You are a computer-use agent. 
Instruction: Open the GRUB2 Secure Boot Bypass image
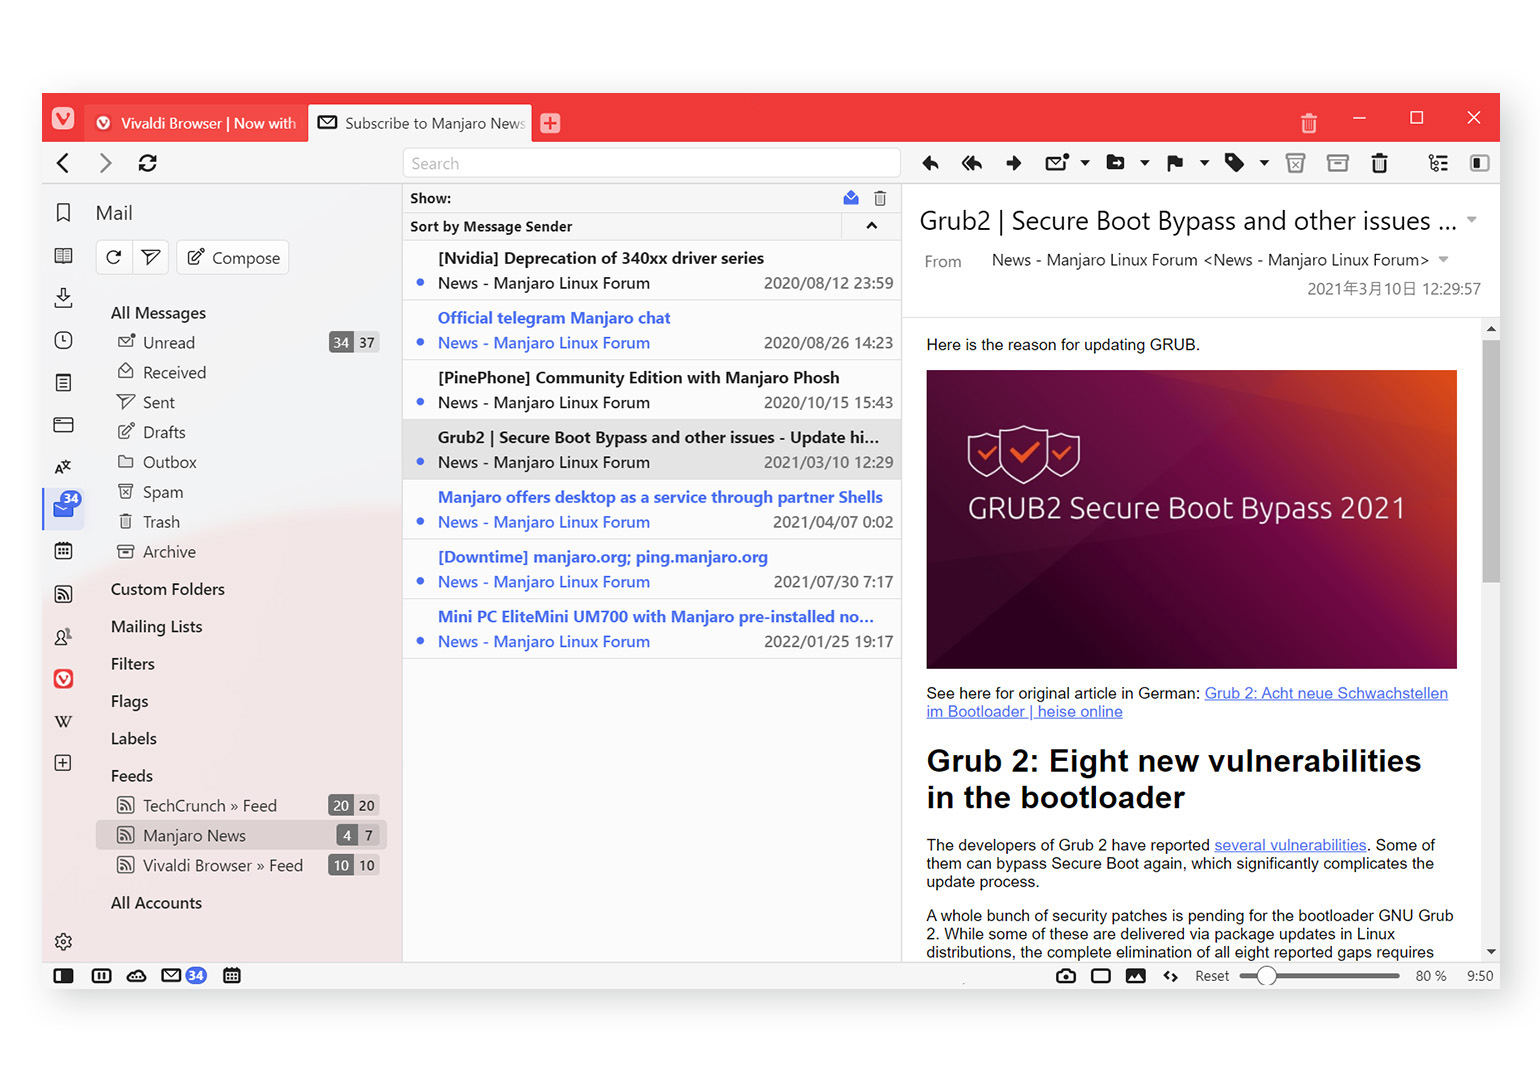1191,519
